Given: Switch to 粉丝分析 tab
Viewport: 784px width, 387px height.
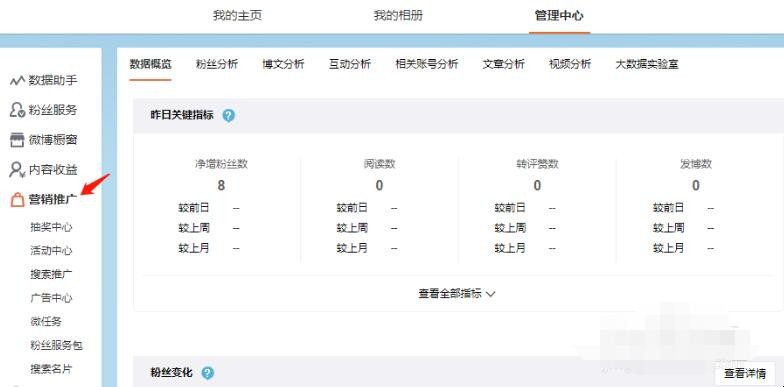Looking at the screenshot, I should point(217,64).
